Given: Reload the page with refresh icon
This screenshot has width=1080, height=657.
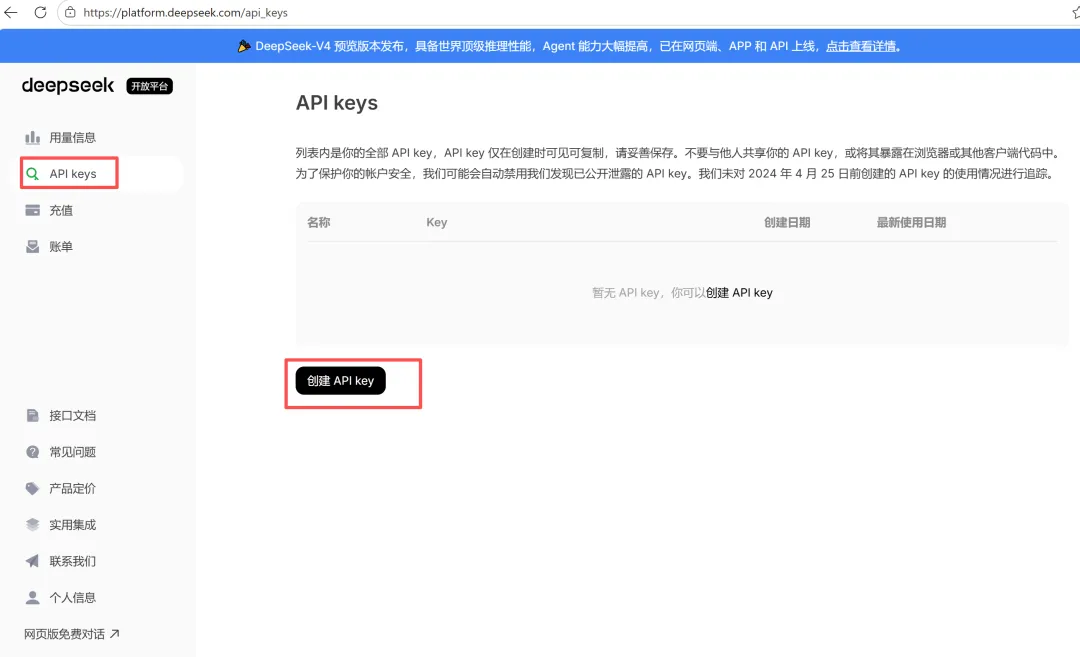Looking at the screenshot, I should point(41,12).
